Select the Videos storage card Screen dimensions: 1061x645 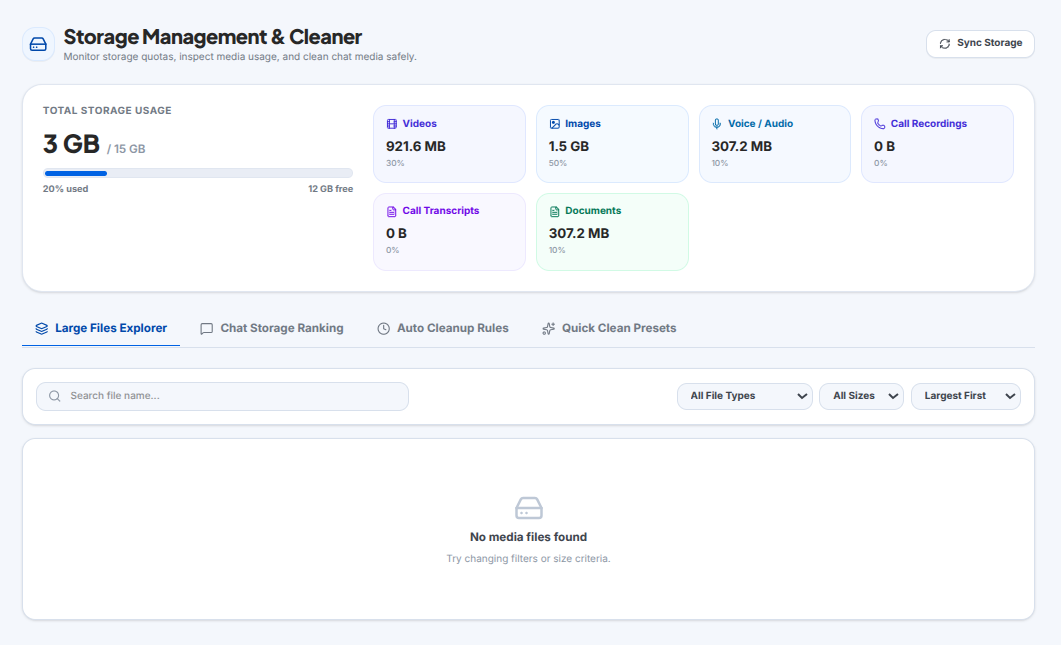coord(449,143)
